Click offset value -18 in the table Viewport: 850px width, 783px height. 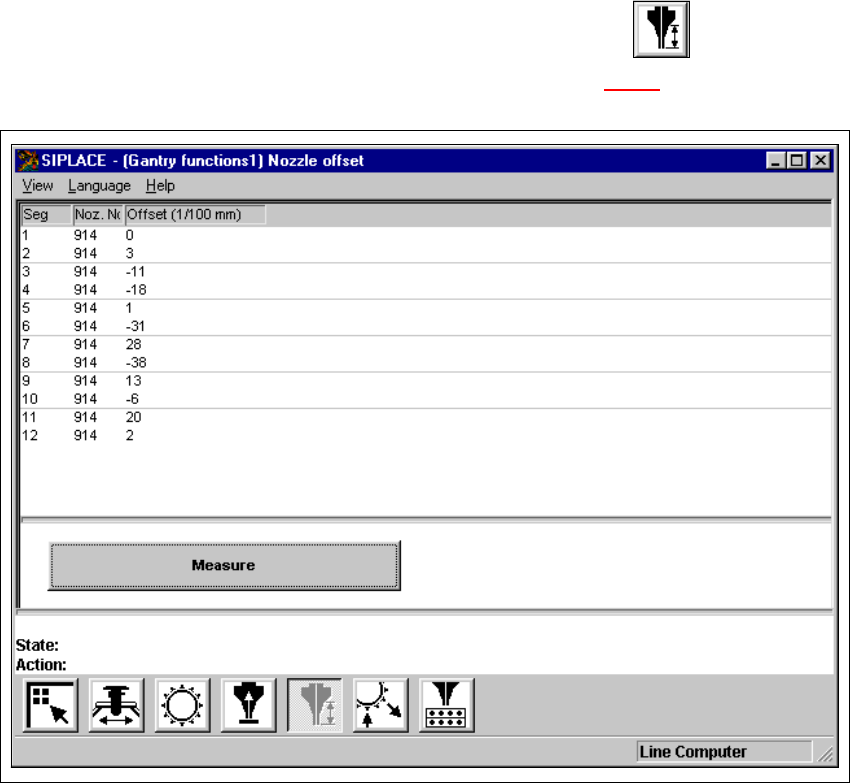pos(136,290)
